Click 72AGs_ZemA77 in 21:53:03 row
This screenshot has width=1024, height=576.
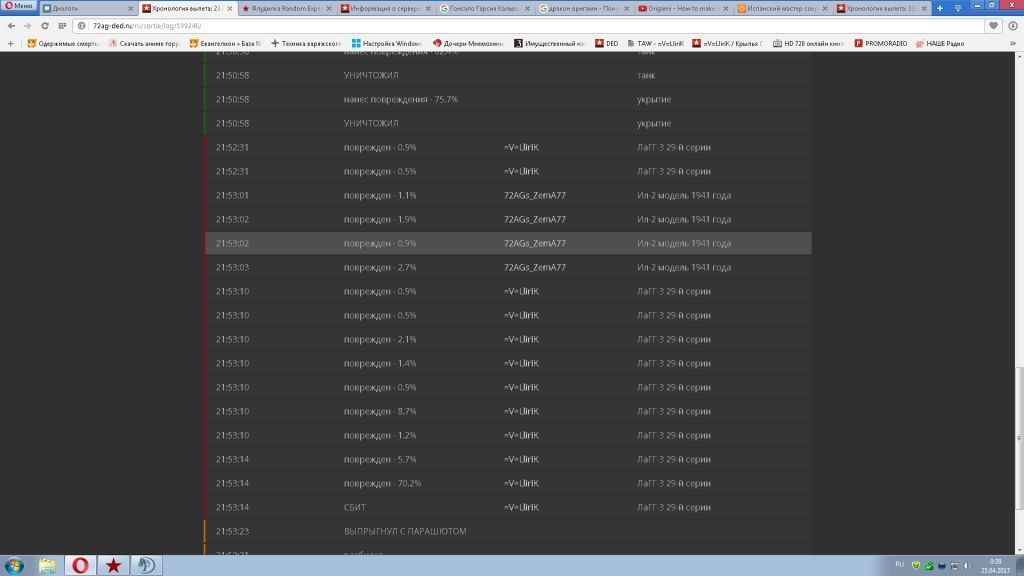click(x=535, y=267)
